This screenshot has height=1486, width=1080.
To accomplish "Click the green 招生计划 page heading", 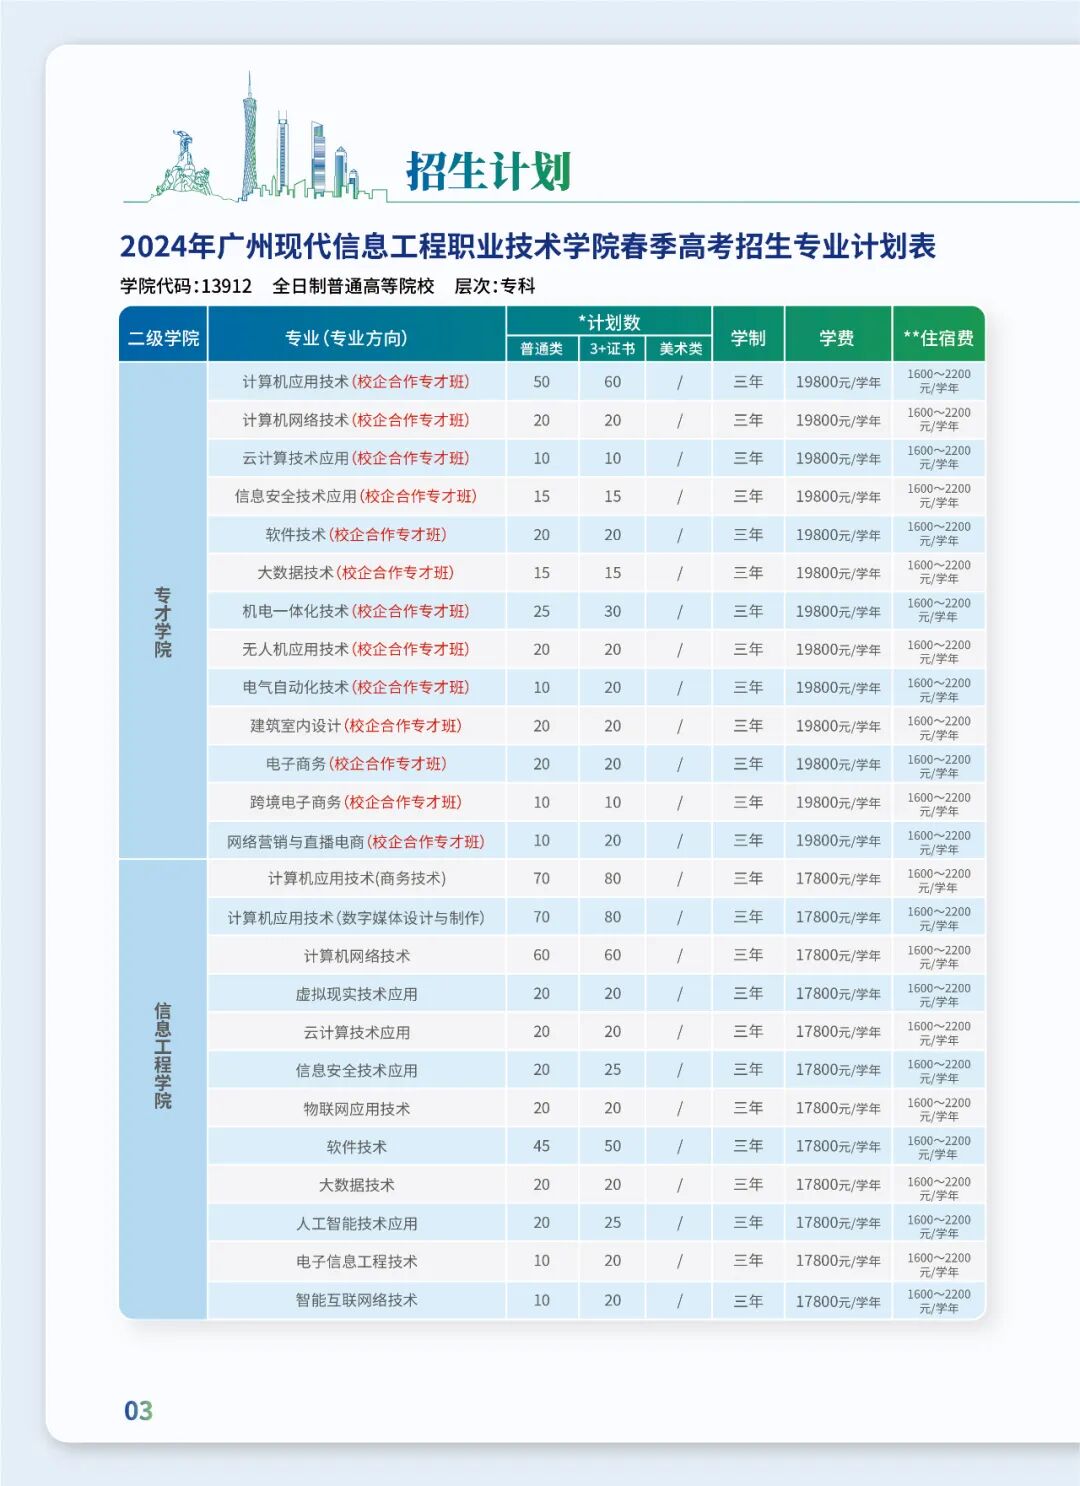I will pyautogui.click(x=489, y=168).
